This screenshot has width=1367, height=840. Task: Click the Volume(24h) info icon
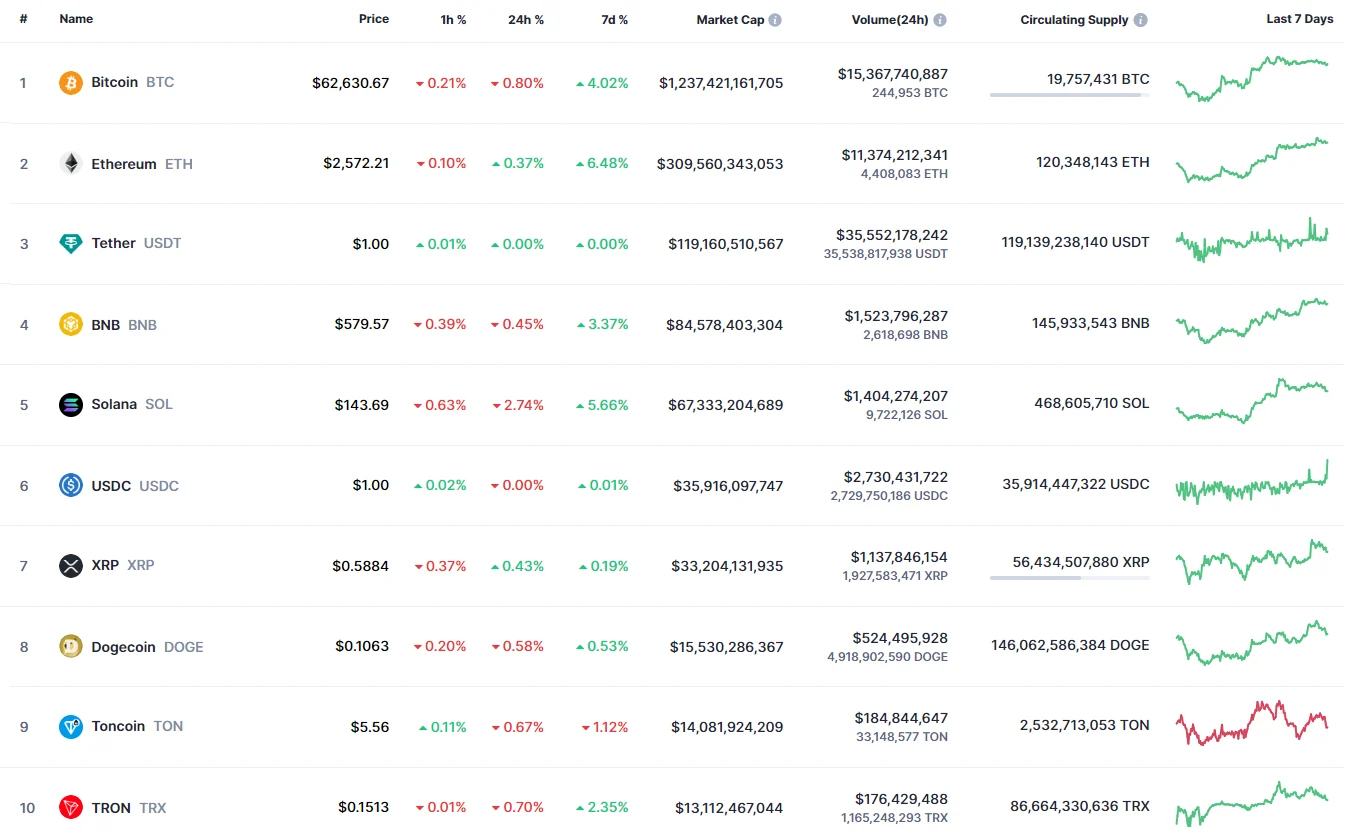click(x=940, y=20)
